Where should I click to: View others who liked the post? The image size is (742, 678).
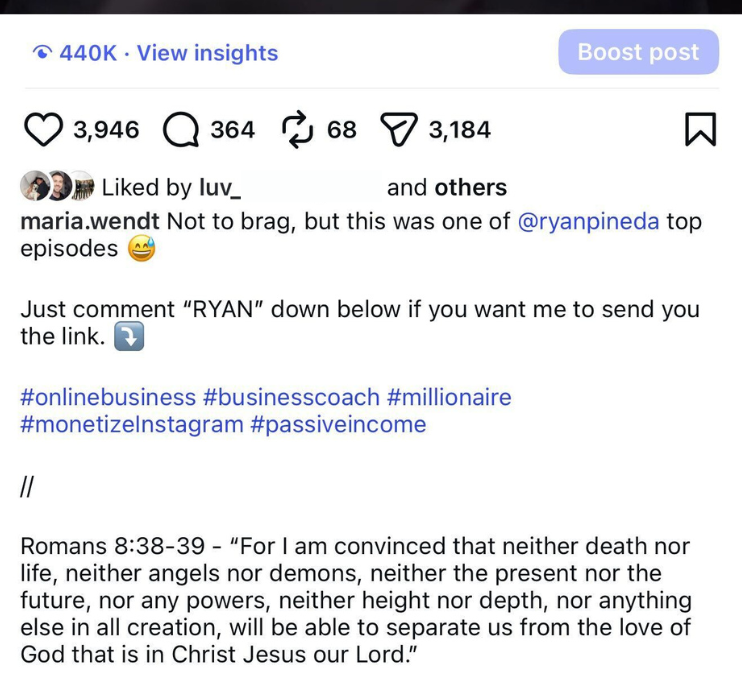(x=470, y=187)
